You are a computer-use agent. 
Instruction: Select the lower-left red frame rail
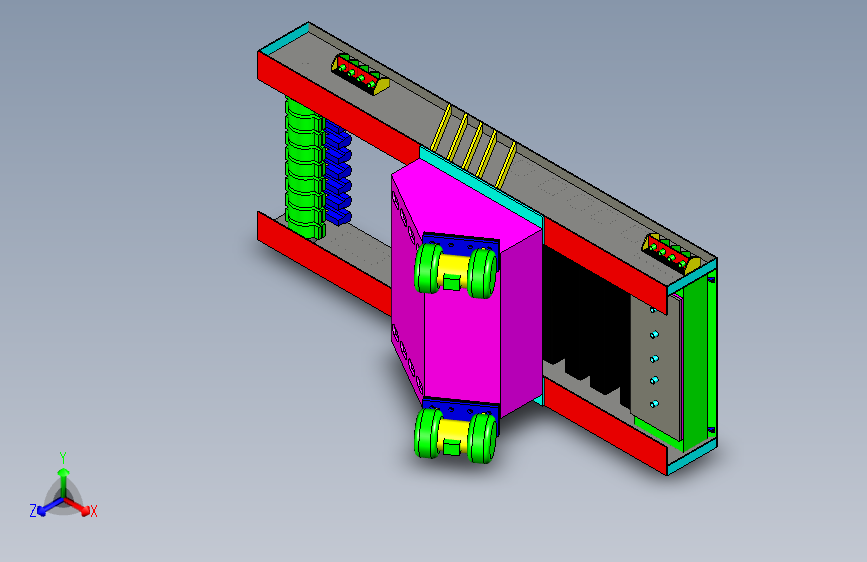point(325,263)
